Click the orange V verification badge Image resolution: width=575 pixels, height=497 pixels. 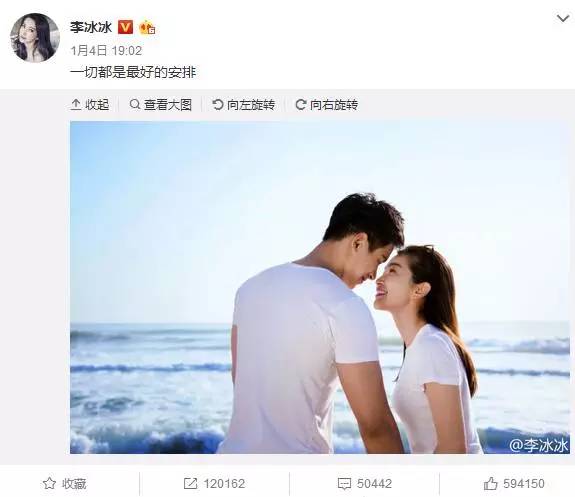(x=125, y=27)
